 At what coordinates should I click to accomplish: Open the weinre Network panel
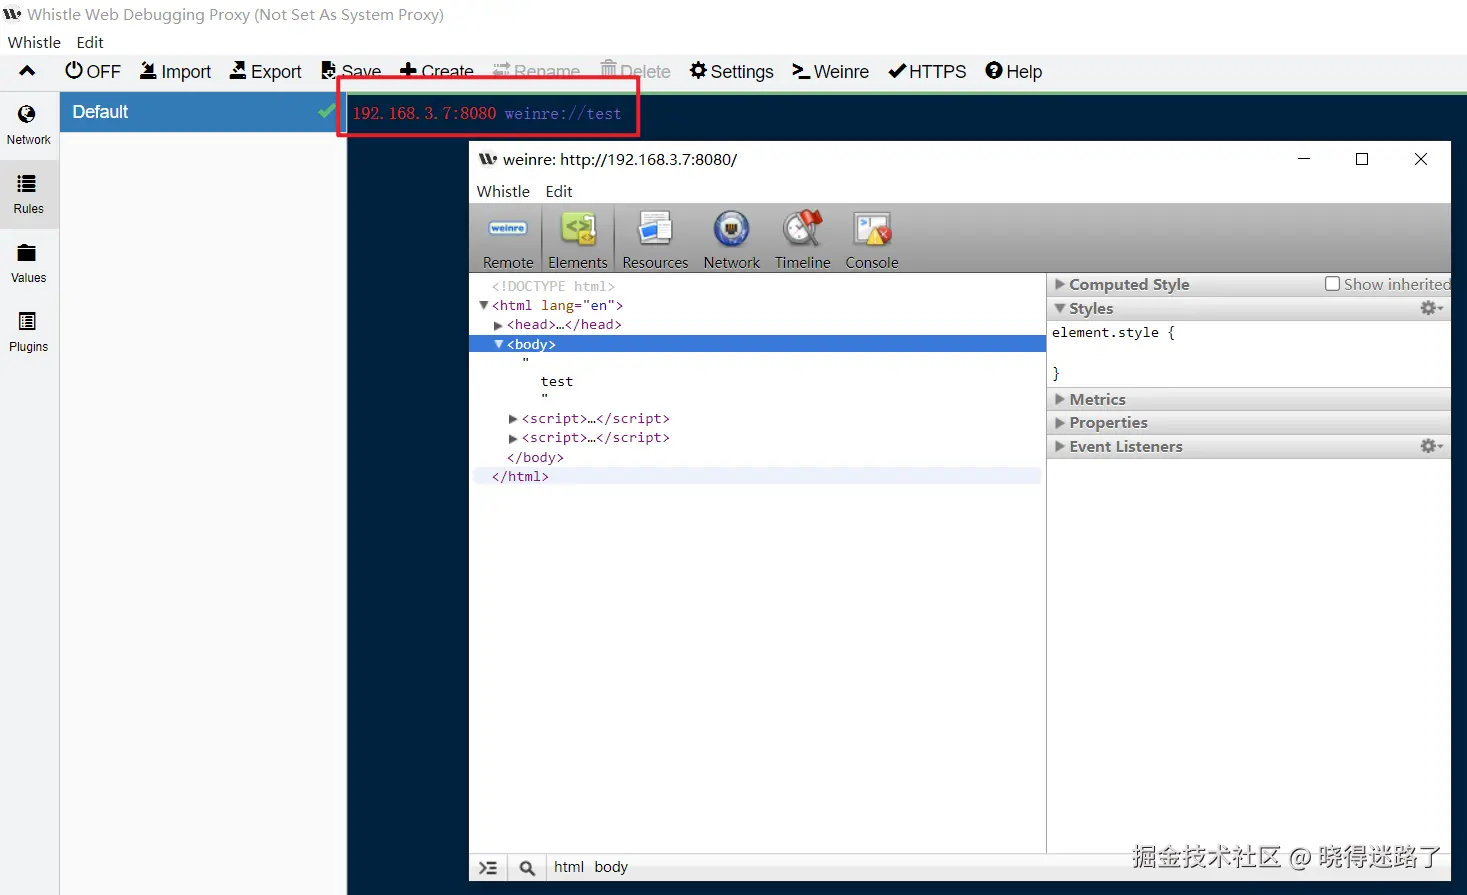click(731, 239)
